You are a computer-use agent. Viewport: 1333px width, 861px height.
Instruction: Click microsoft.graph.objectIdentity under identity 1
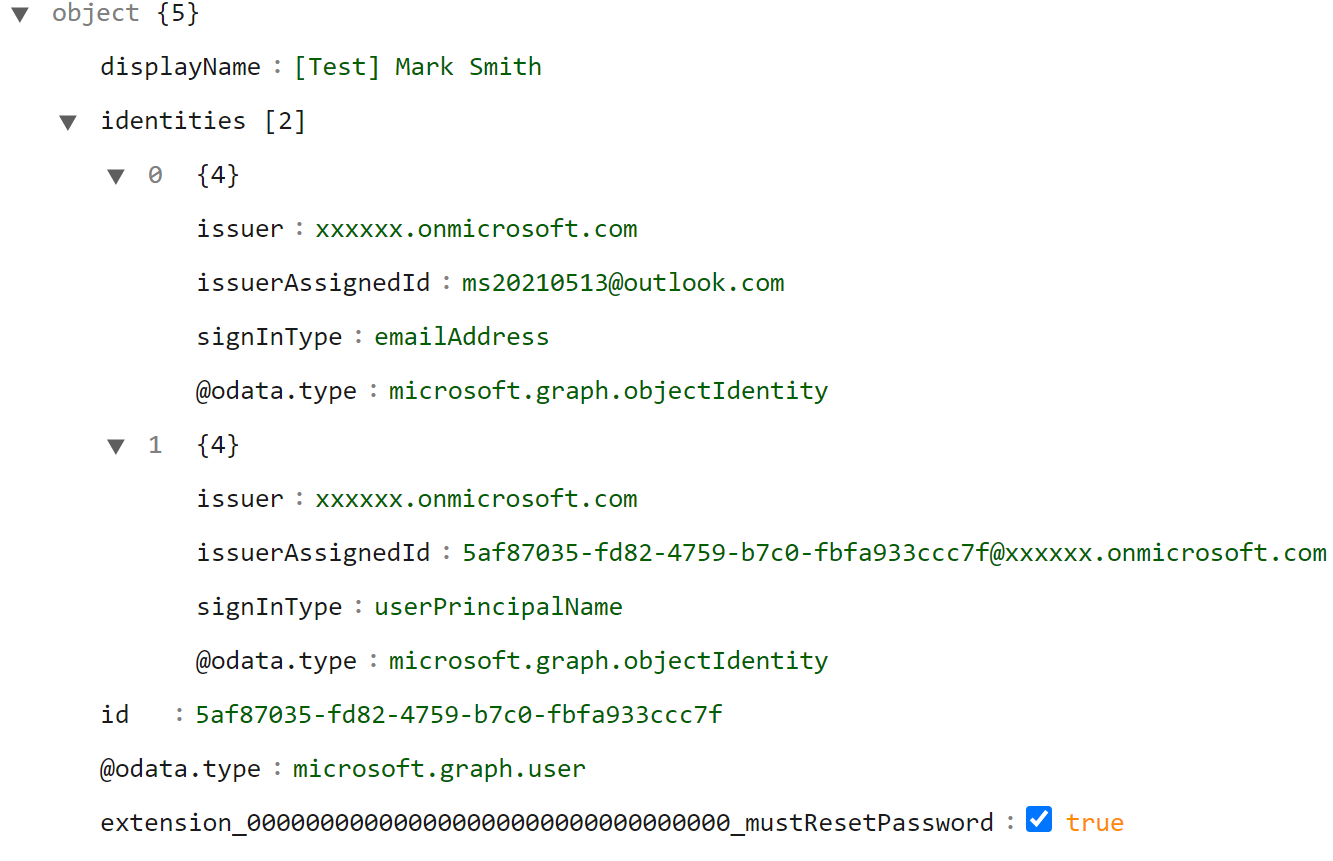608,660
